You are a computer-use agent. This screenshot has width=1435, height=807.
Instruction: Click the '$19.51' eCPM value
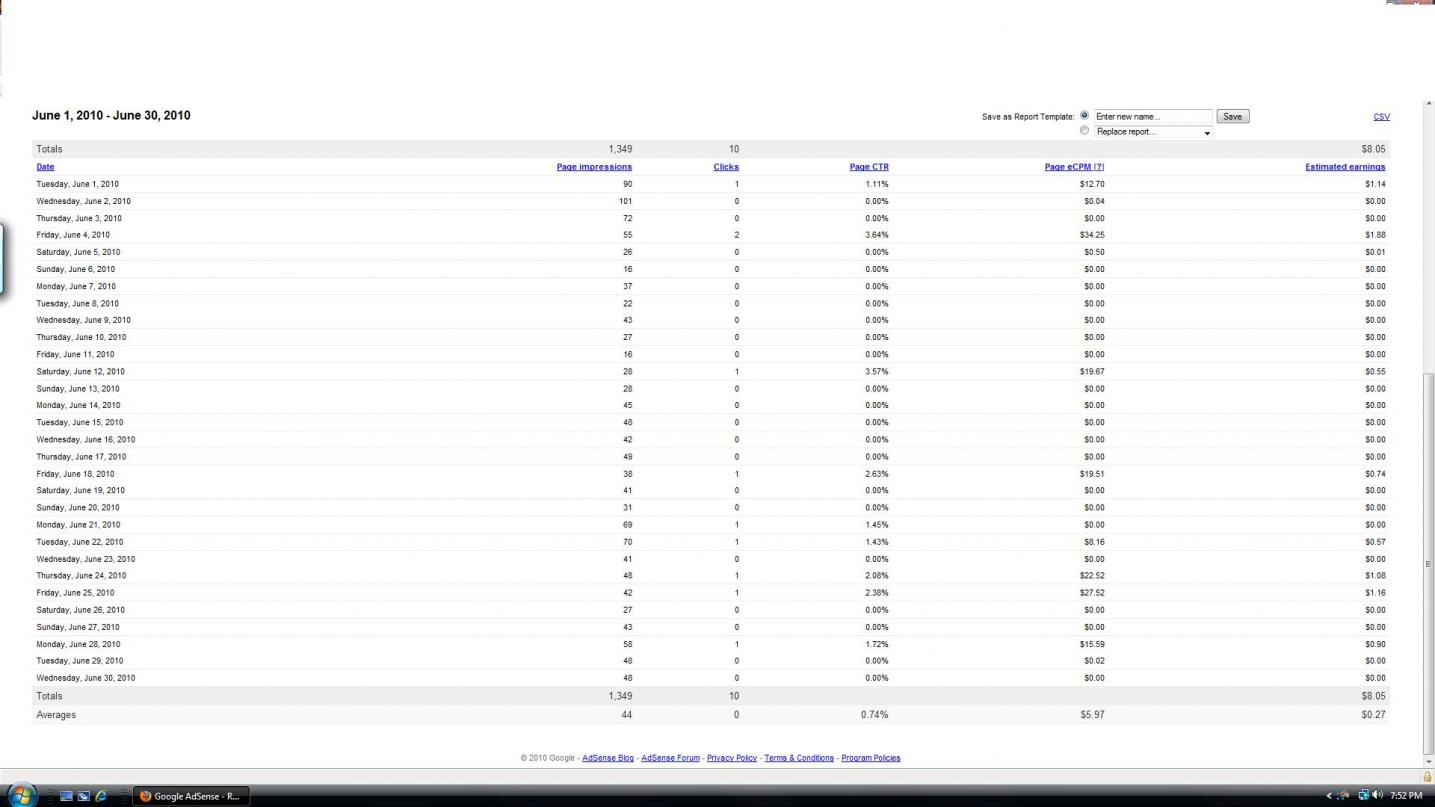tap(1092, 474)
